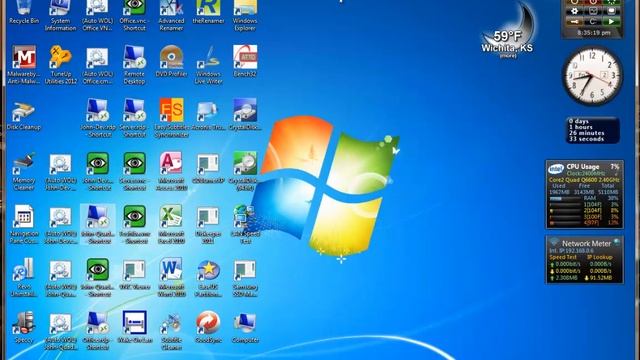Open the System Information shortcut

click(x=60, y=16)
